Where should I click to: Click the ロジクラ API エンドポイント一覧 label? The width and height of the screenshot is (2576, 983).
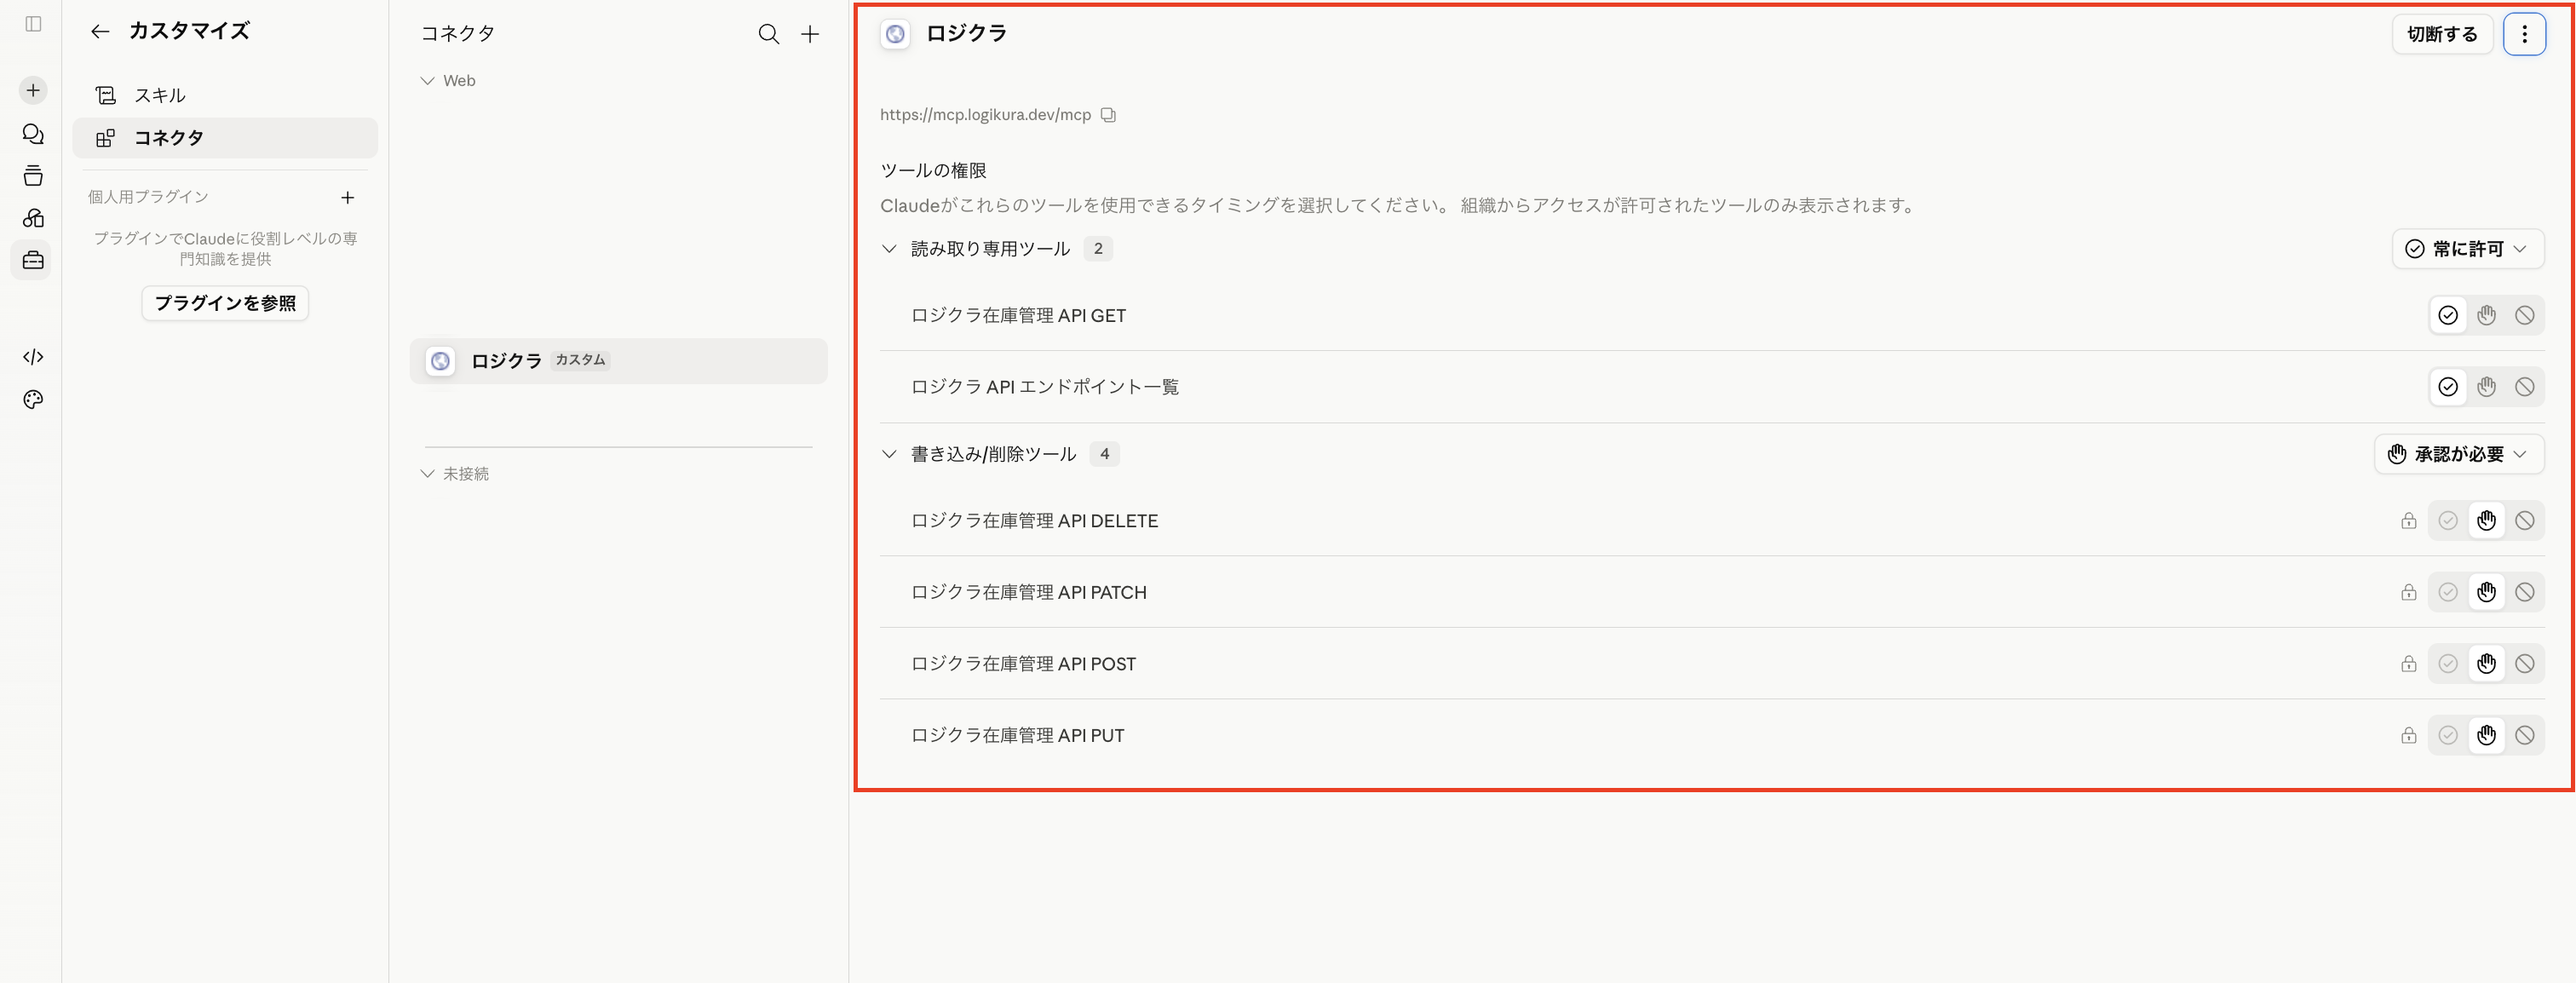1045,387
